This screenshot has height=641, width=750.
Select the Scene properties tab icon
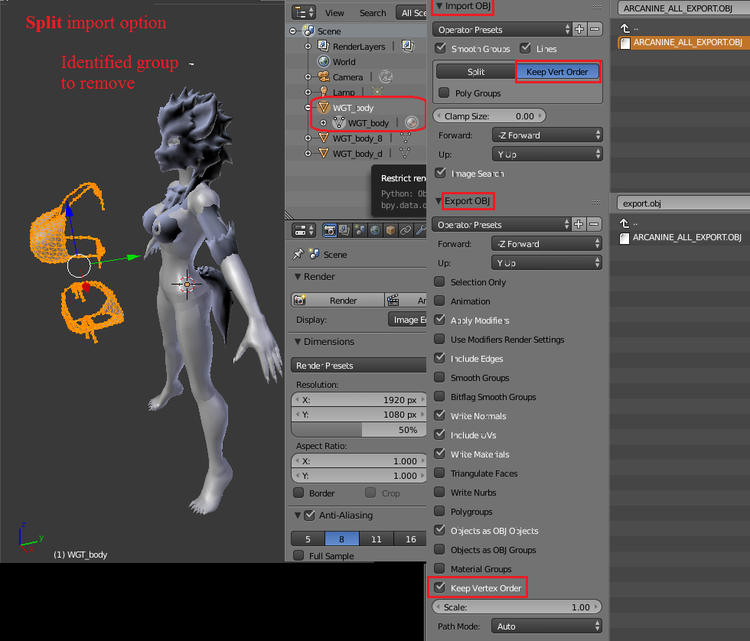click(x=360, y=231)
